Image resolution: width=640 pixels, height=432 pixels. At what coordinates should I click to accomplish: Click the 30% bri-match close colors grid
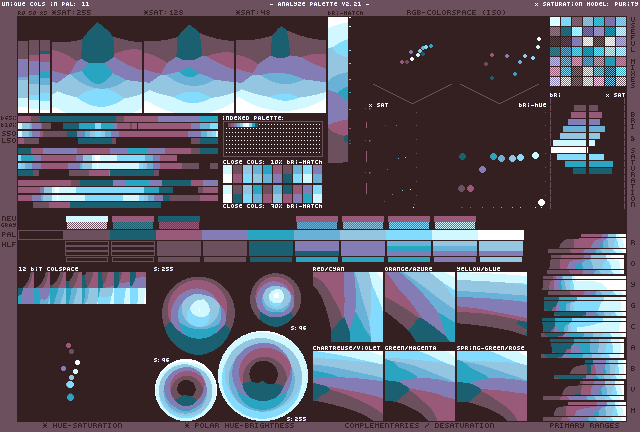(272, 194)
